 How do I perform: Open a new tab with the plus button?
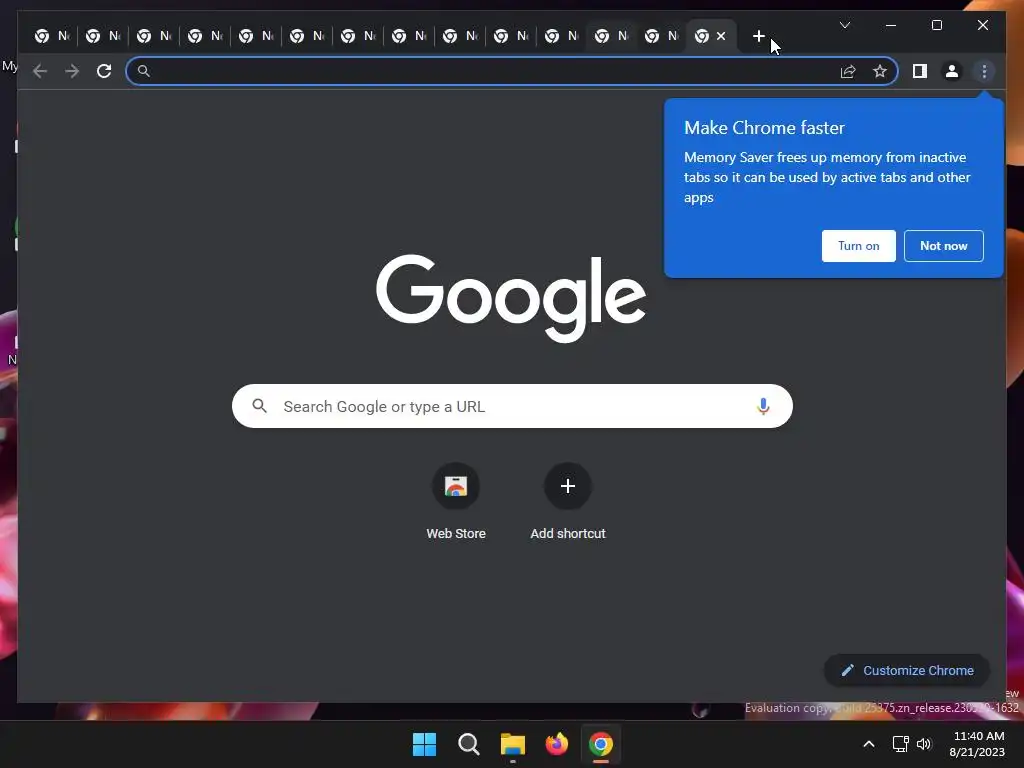coord(758,37)
